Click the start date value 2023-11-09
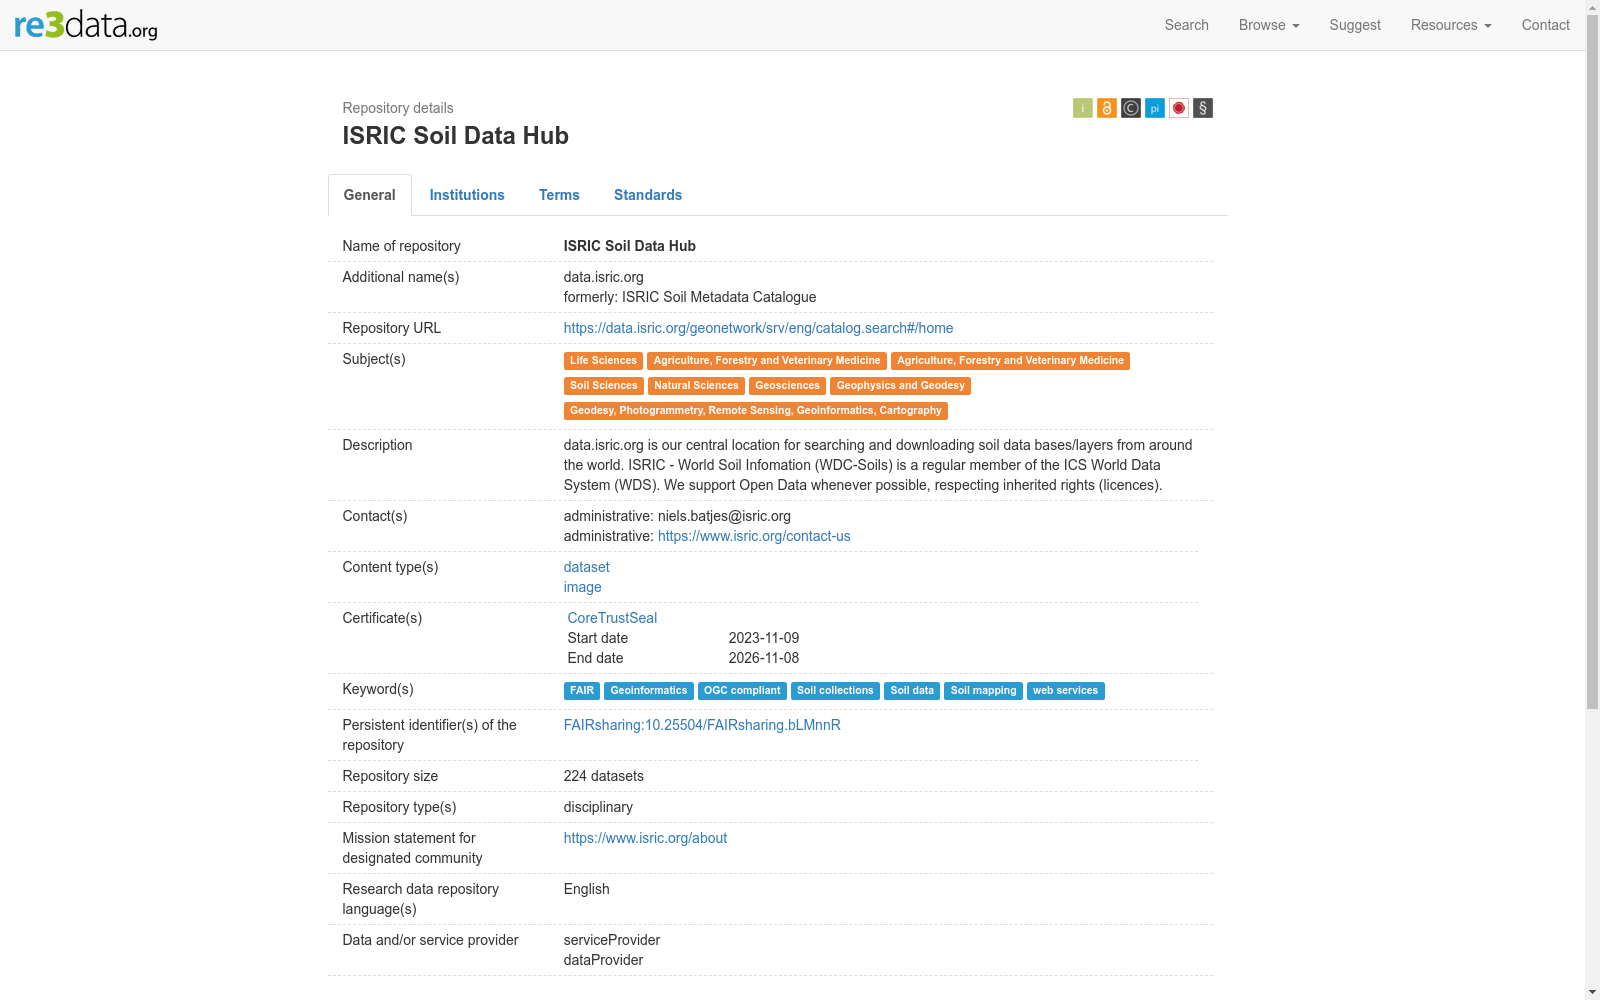 click(x=764, y=638)
